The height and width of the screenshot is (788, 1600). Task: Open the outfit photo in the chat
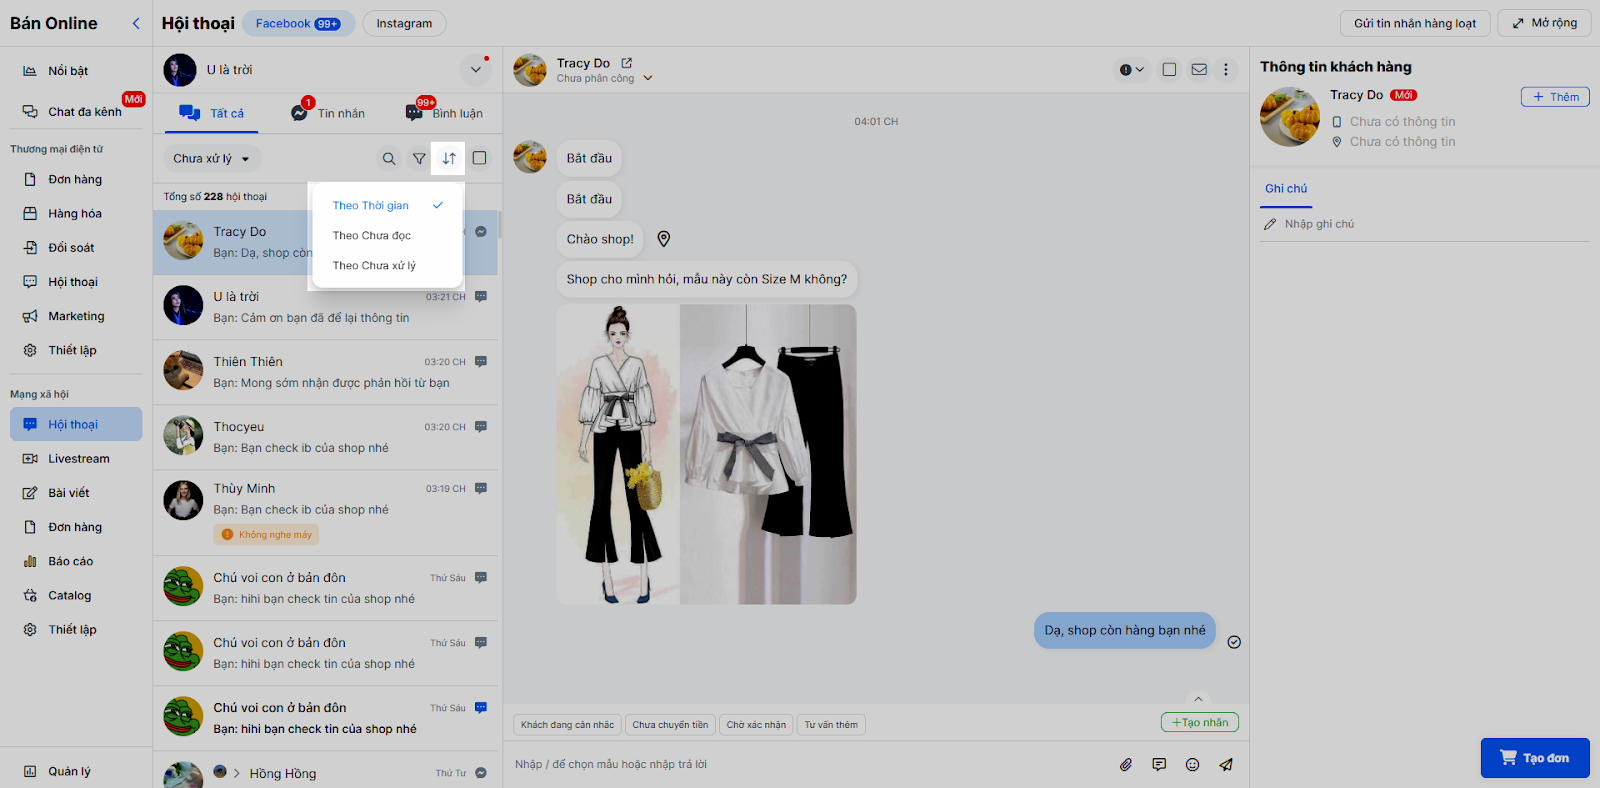pos(706,454)
